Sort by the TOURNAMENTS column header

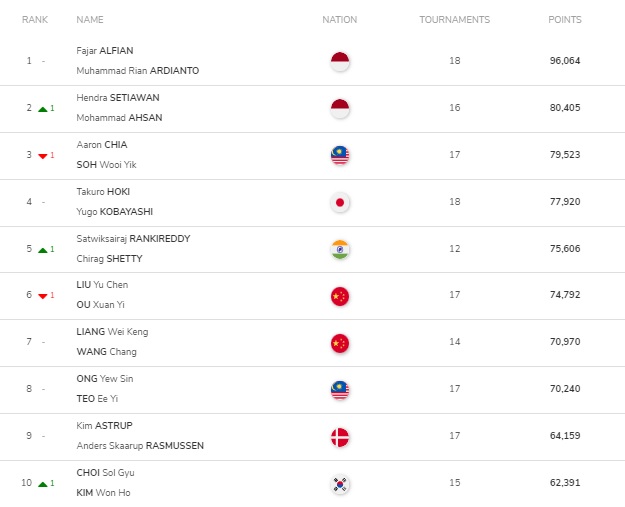454,20
